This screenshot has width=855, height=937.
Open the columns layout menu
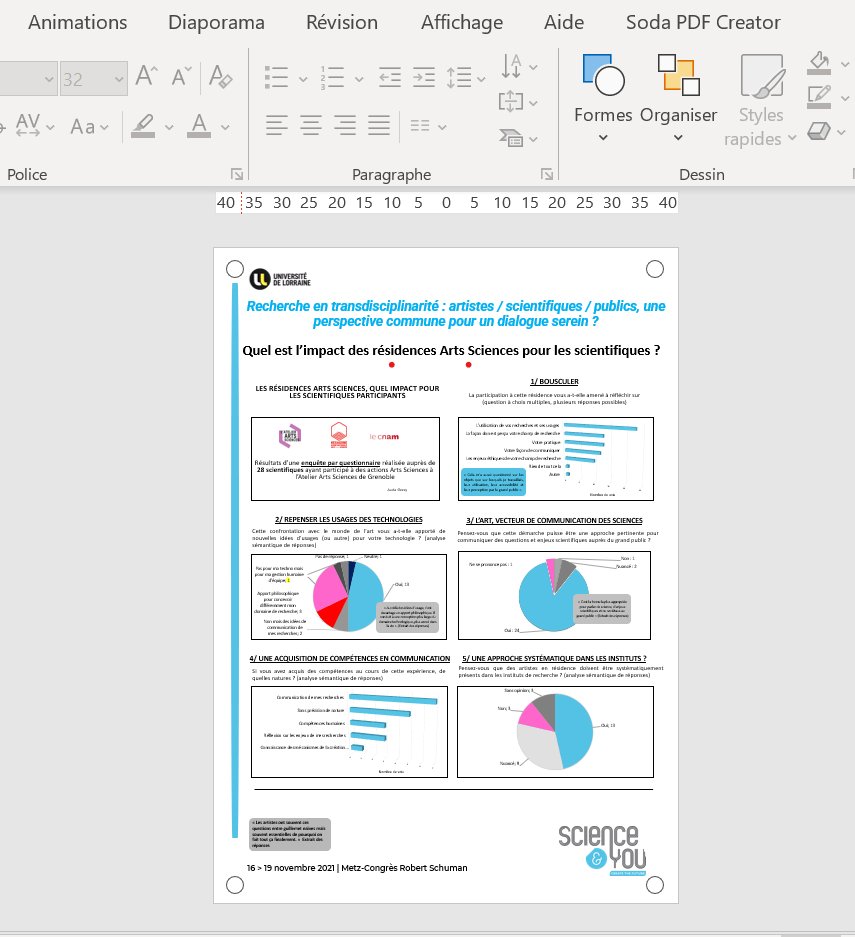pos(428,126)
